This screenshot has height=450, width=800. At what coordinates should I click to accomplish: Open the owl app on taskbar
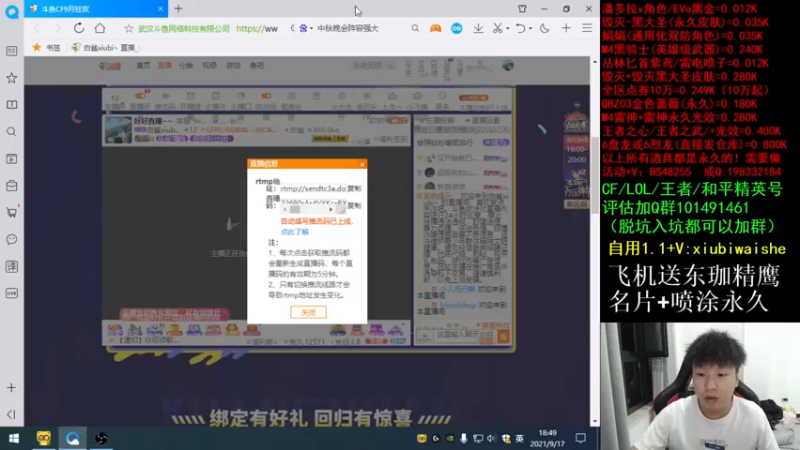pyautogui.click(x=43, y=438)
